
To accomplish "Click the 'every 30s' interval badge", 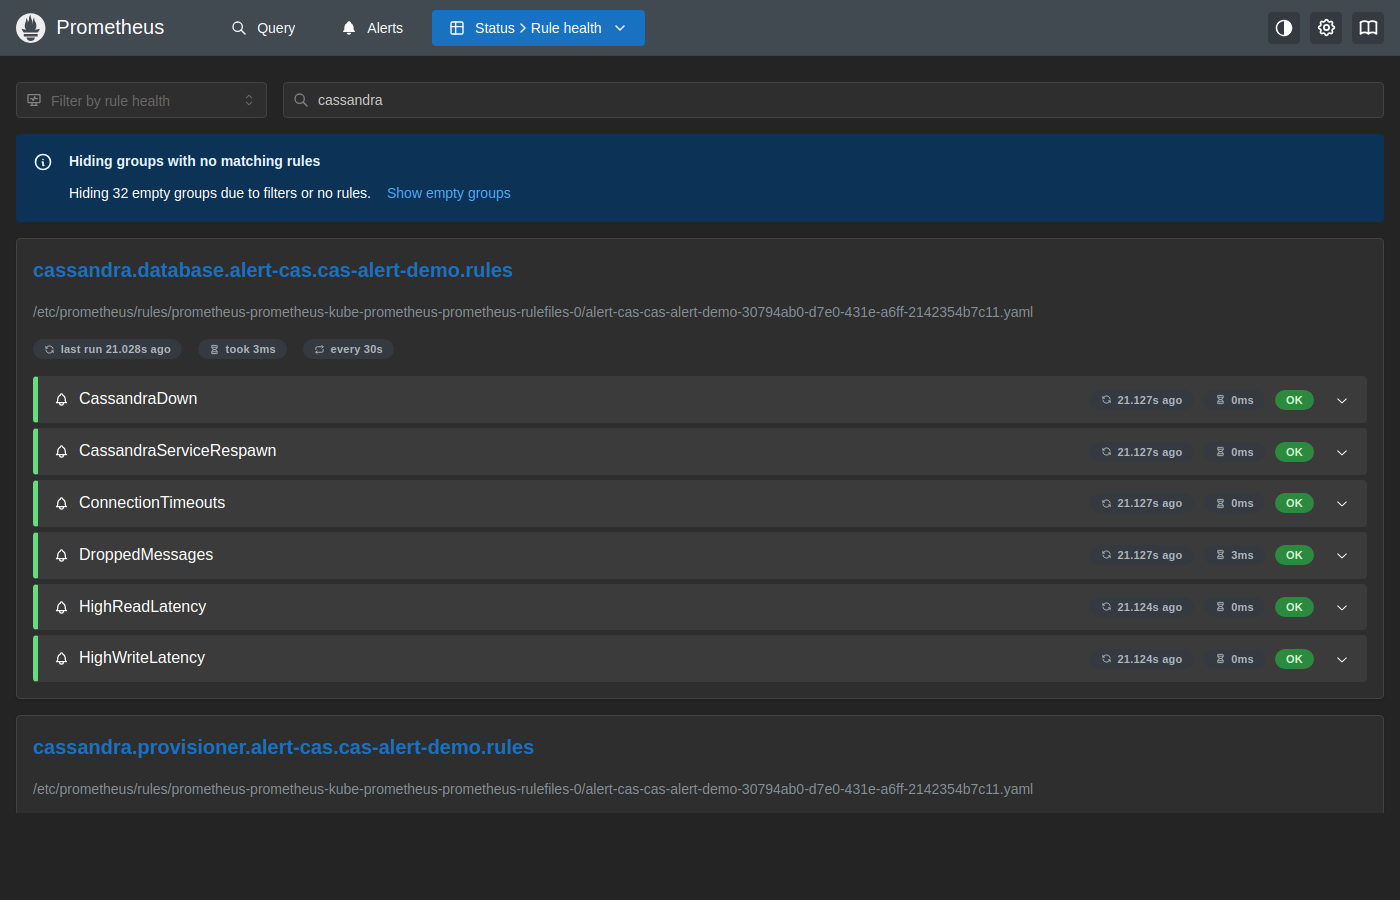I will [349, 349].
